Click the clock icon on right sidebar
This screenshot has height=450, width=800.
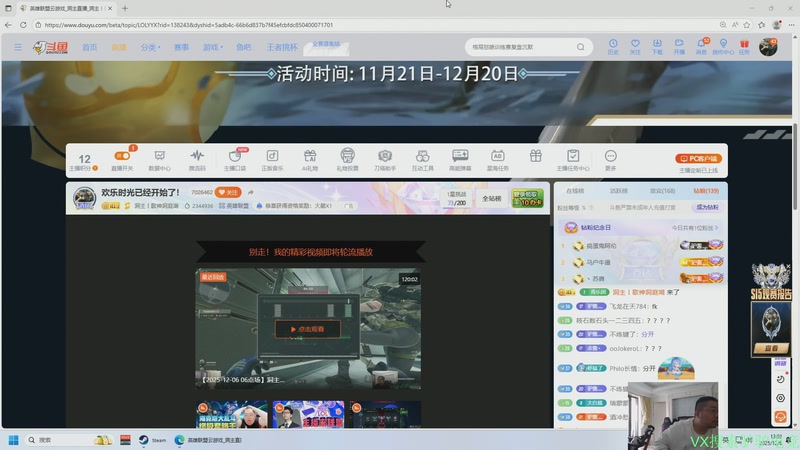coord(780,379)
